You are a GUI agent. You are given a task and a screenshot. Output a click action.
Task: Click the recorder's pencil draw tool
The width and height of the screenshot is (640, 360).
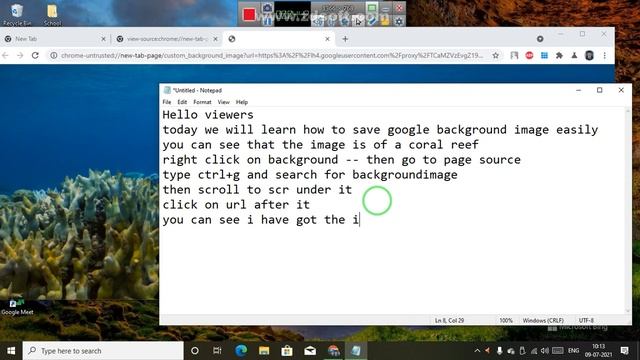point(372,21)
